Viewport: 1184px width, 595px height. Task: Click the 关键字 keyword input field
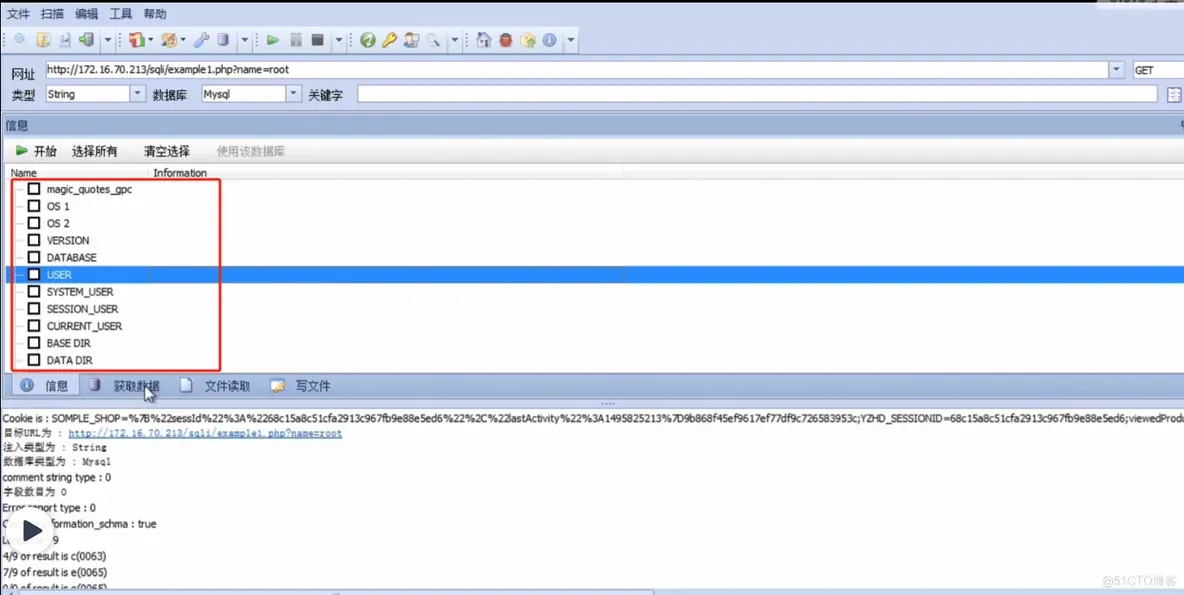pos(757,94)
